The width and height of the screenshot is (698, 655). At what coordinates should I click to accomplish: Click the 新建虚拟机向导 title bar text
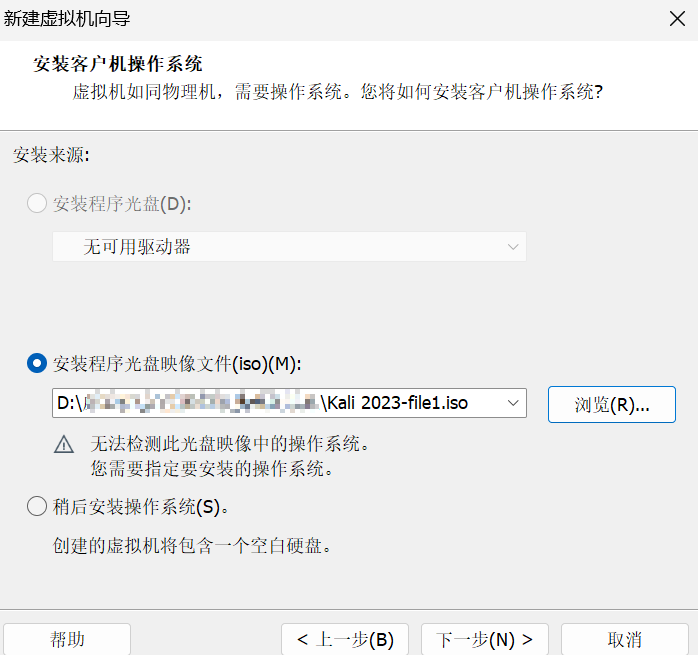(x=67, y=19)
